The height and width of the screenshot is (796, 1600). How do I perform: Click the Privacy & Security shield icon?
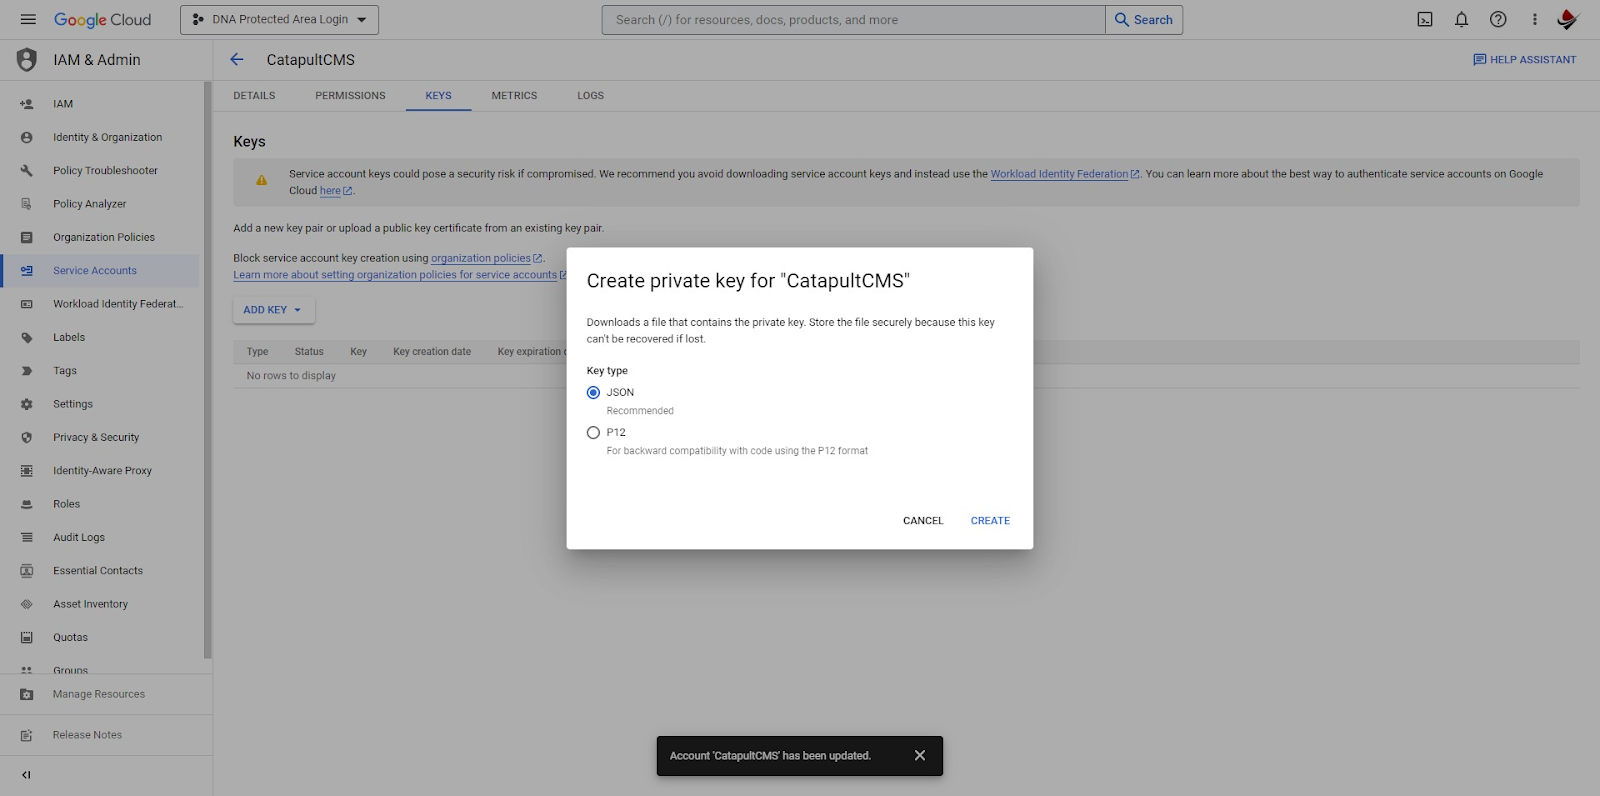click(x=27, y=437)
